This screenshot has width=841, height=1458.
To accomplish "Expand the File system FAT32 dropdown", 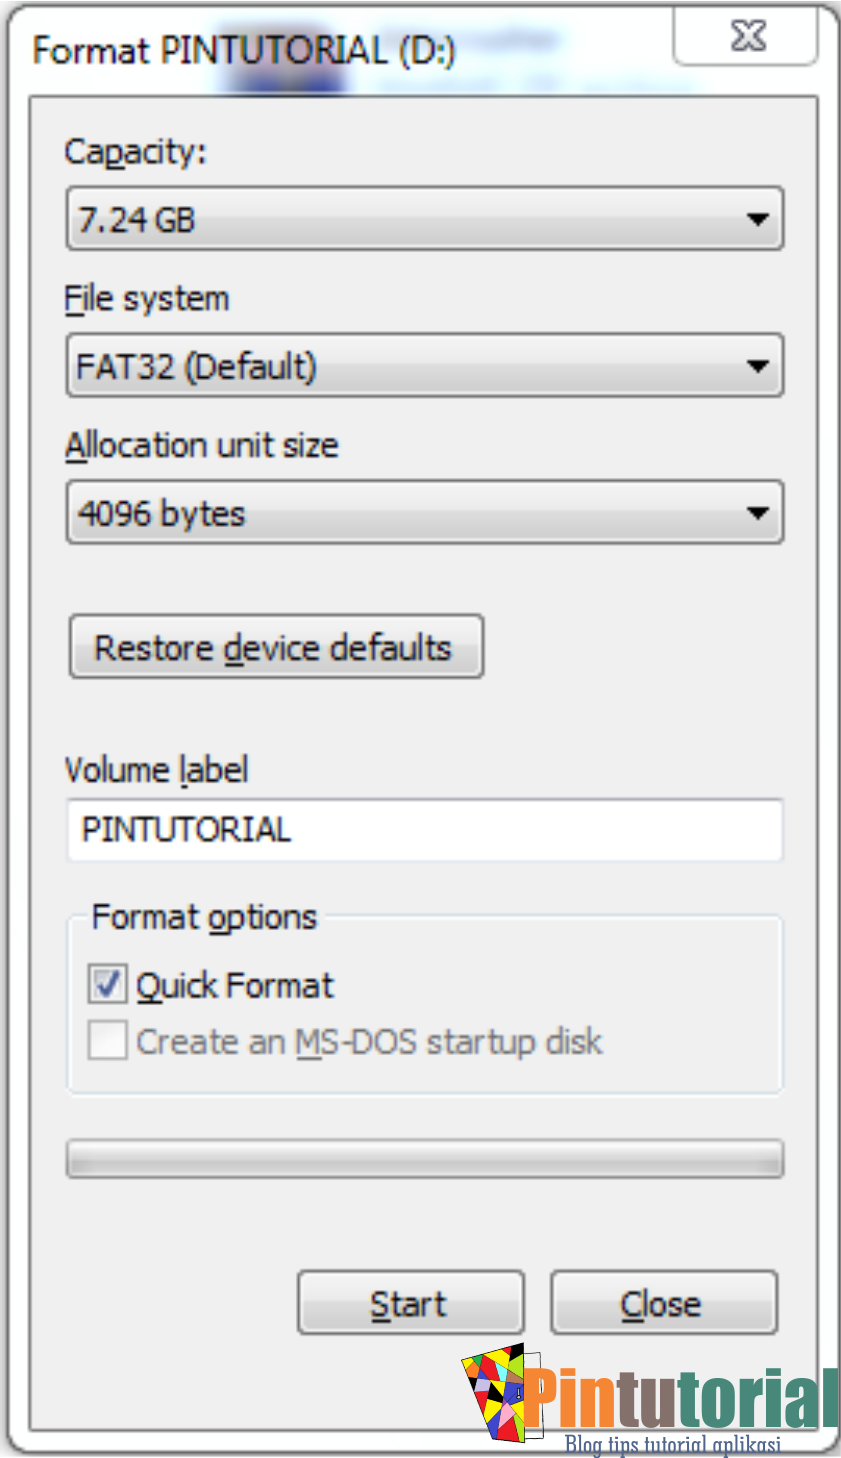I will coord(424,367).
